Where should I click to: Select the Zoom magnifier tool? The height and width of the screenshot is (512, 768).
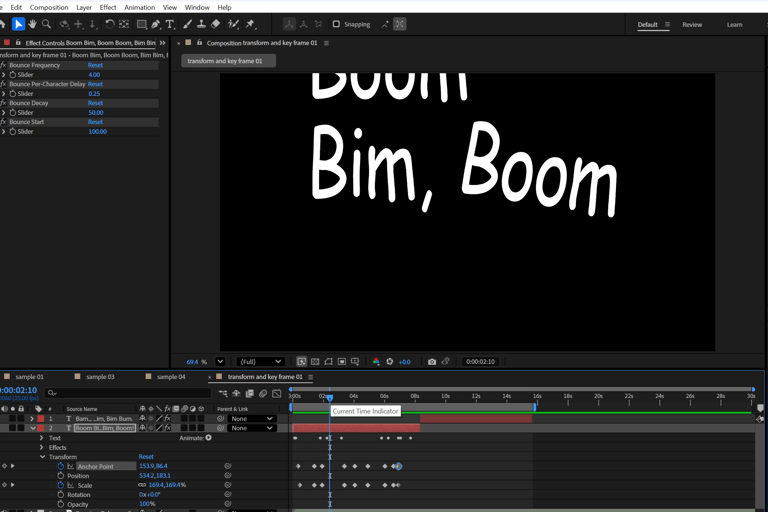click(46, 24)
